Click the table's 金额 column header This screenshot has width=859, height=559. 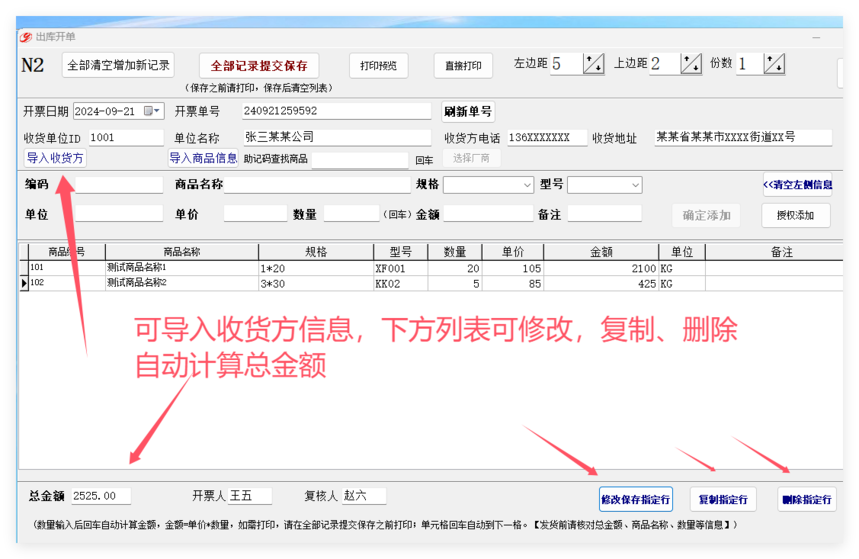coord(601,252)
